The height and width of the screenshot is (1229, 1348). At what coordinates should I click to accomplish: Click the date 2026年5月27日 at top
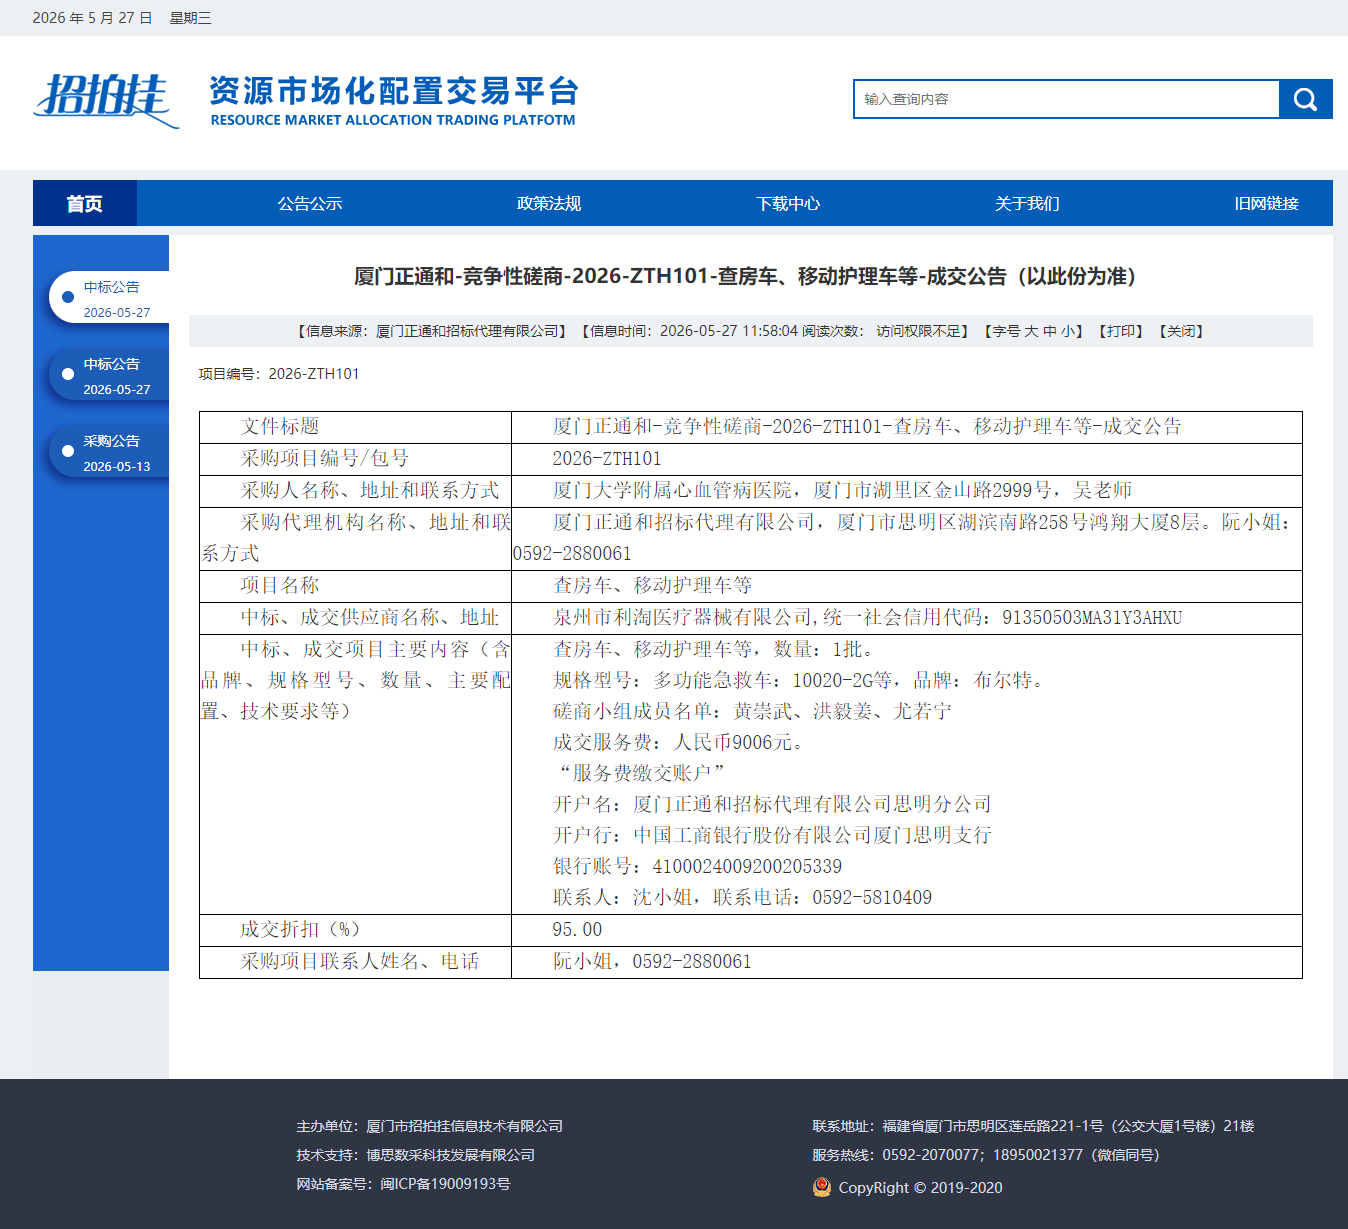[x=92, y=18]
